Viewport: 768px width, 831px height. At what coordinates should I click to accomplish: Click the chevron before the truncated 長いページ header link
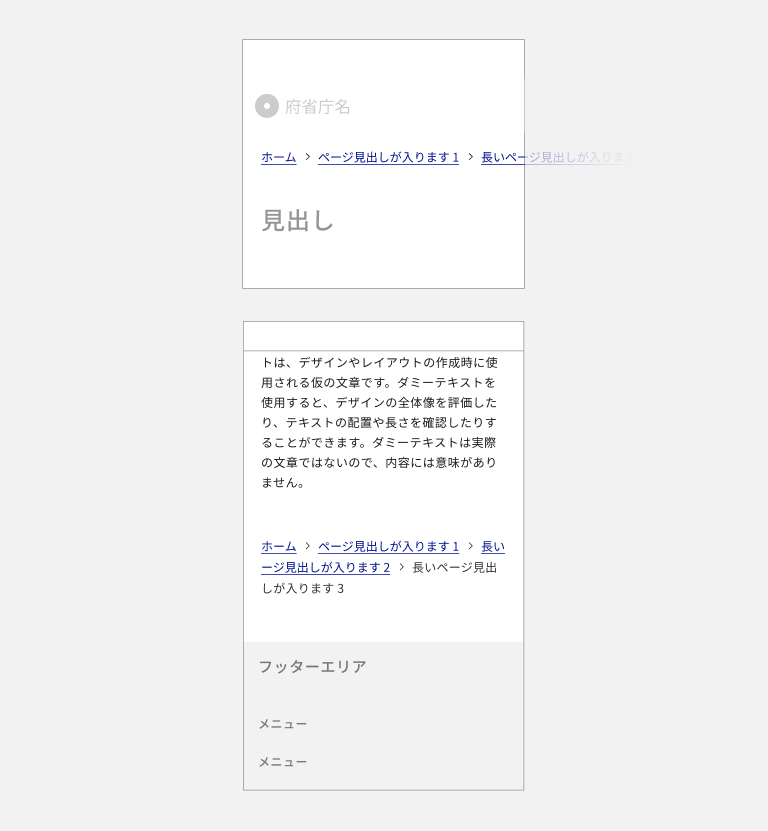pyautogui.click(x=471, y=157)
